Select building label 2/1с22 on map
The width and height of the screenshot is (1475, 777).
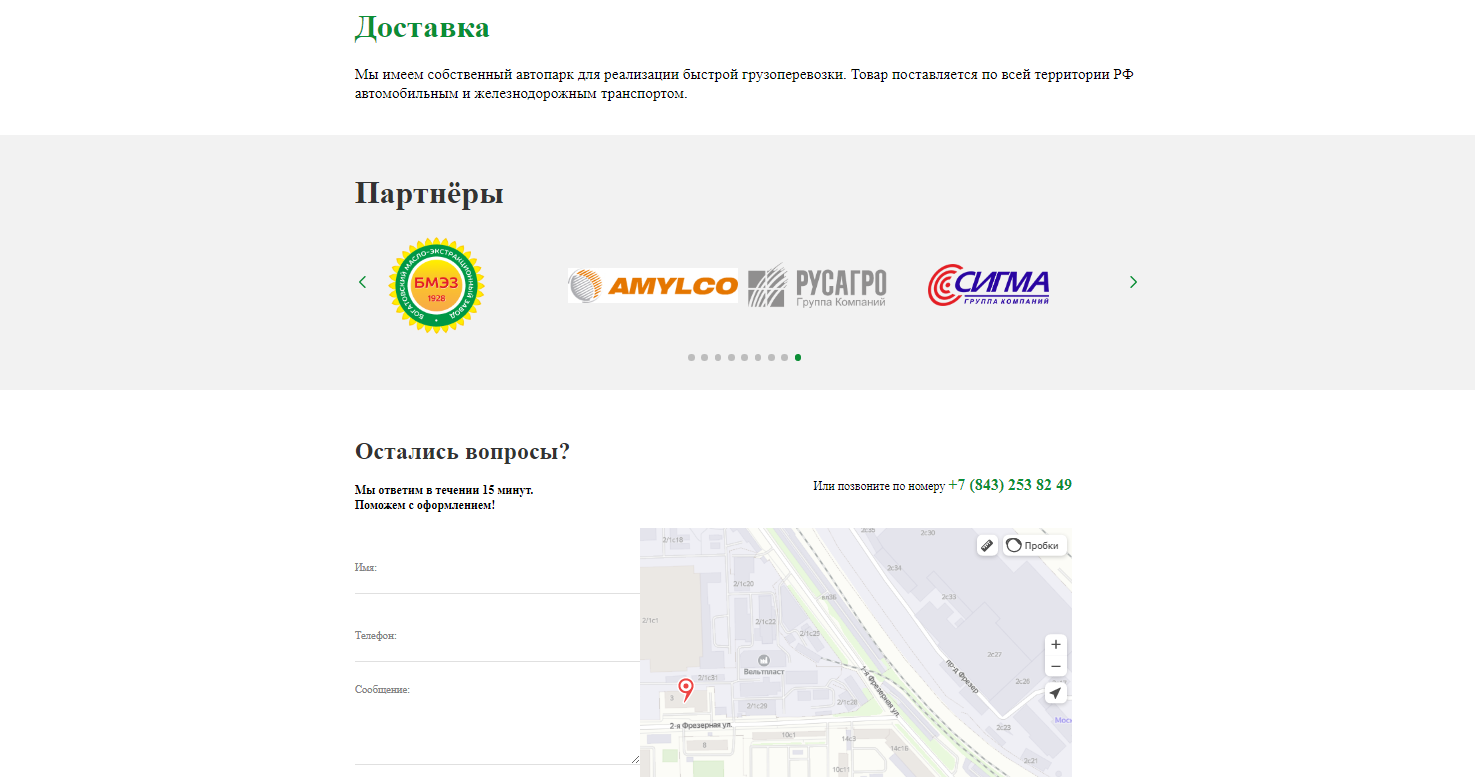coord(766,622)
